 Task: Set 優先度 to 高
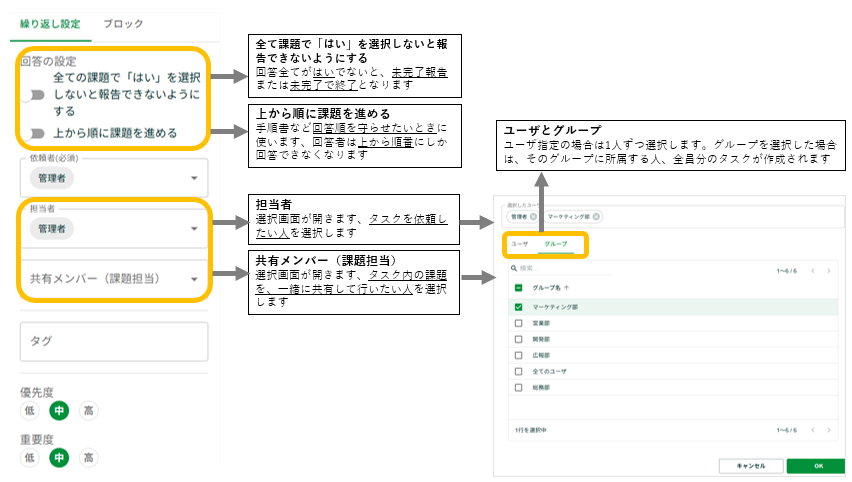pyautogui.click(x=89, y=410)
